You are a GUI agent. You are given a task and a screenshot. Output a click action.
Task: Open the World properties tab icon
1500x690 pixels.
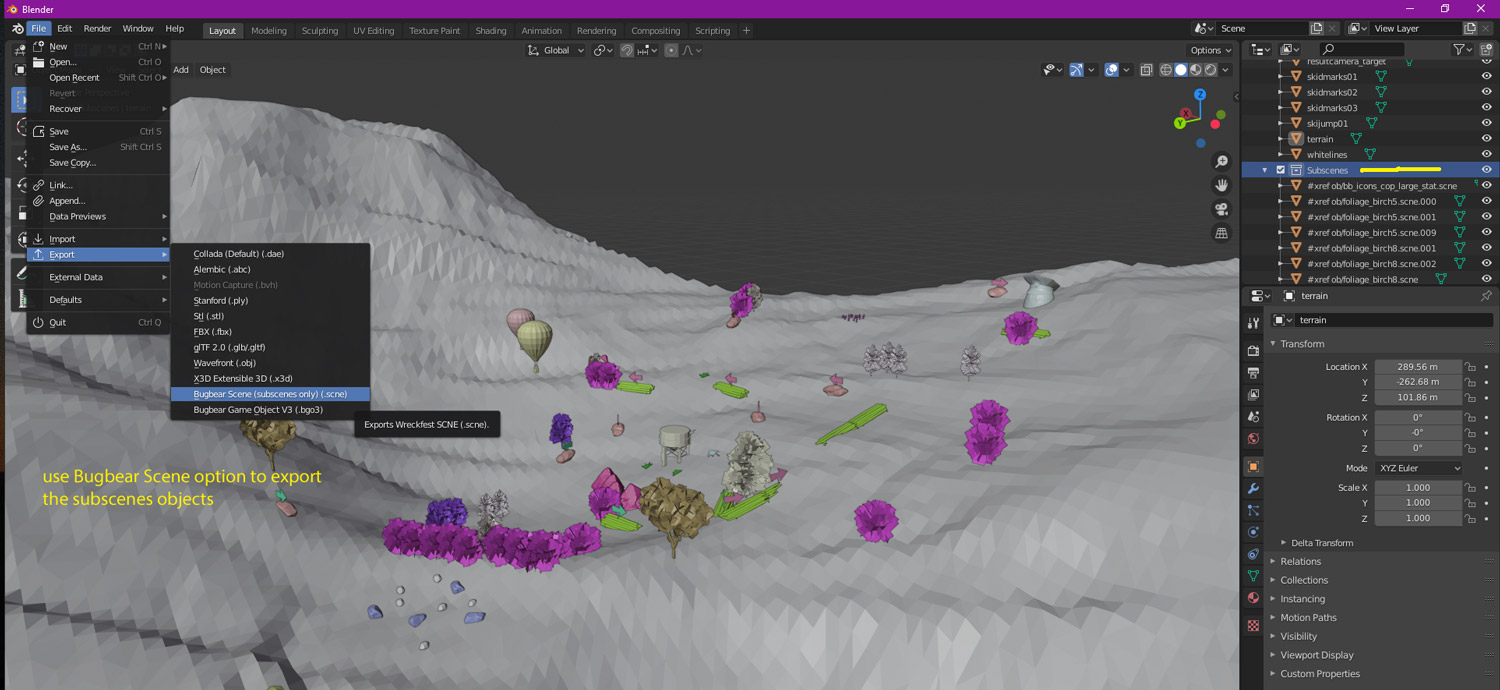click(x=1253, y=438)
